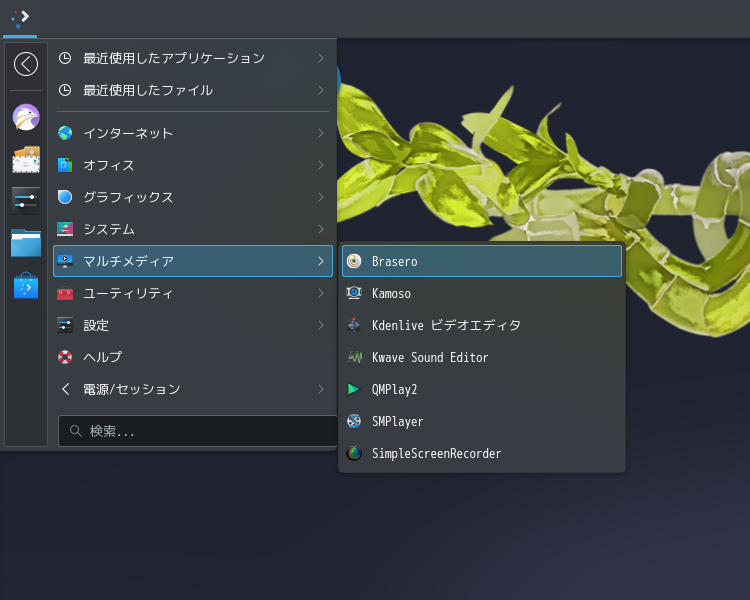Expand the オフィス submenu arrow
Viewport: 750px width, 600px height.
[321, 165]
